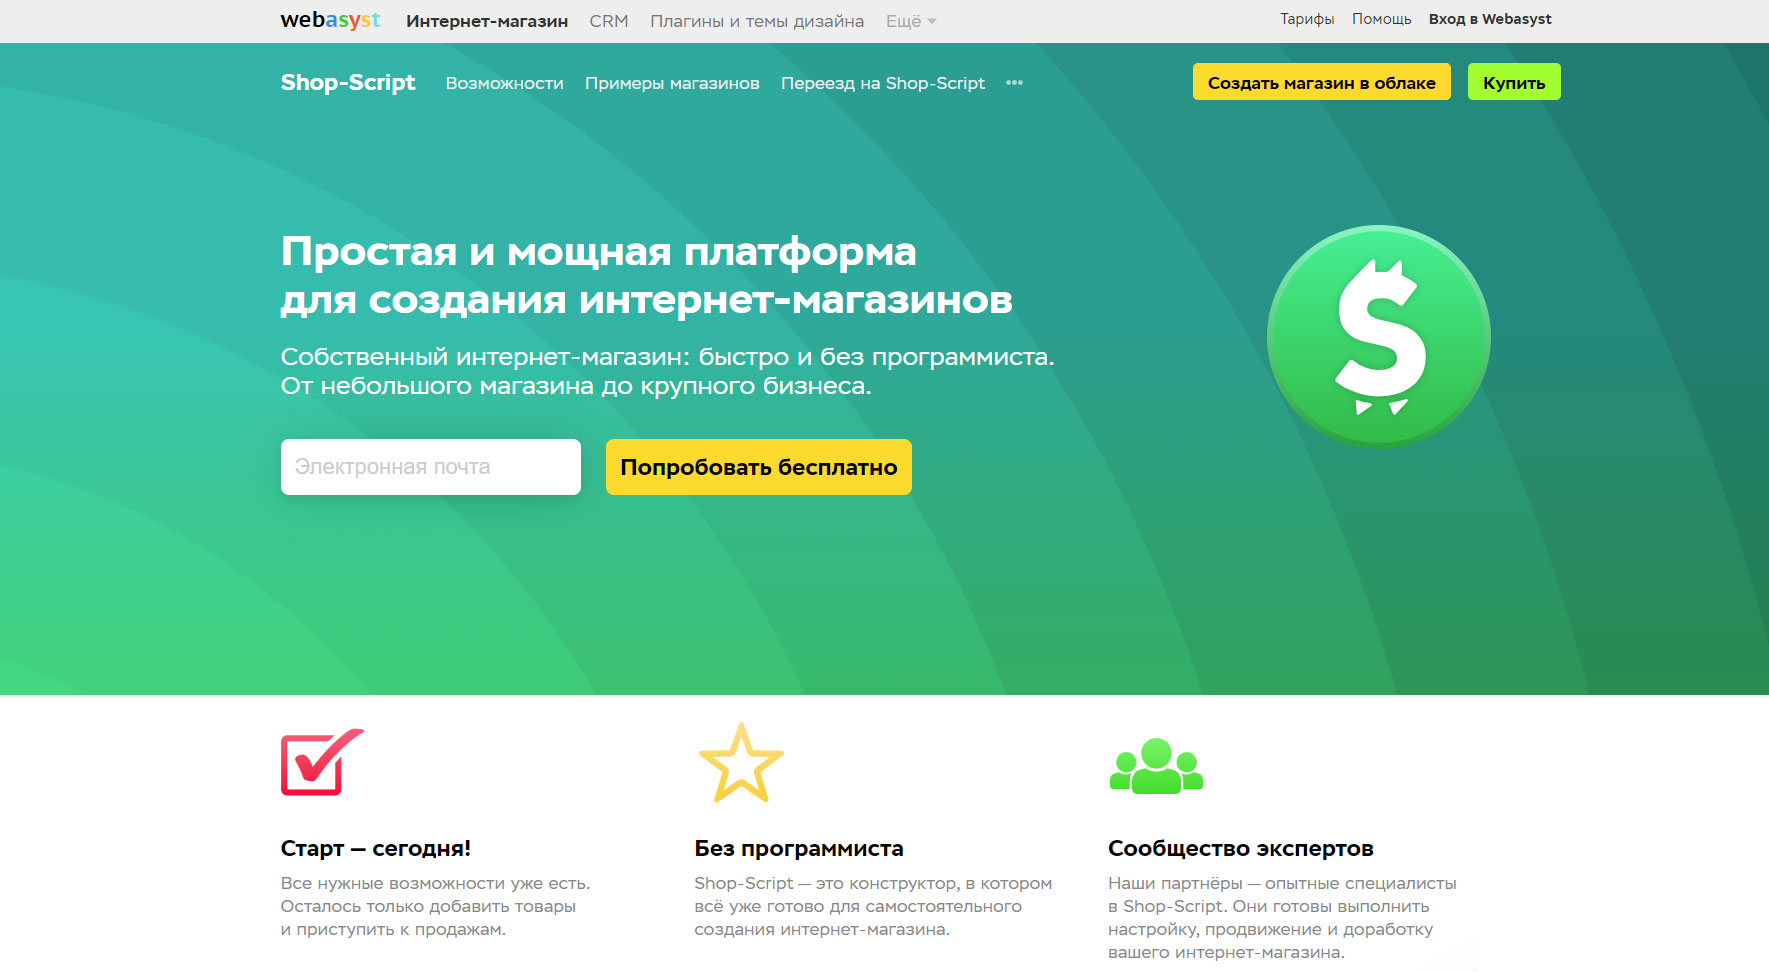
Task: Go to CRM in the top menu
Action: pyautogui.click(x=609, y=21)
